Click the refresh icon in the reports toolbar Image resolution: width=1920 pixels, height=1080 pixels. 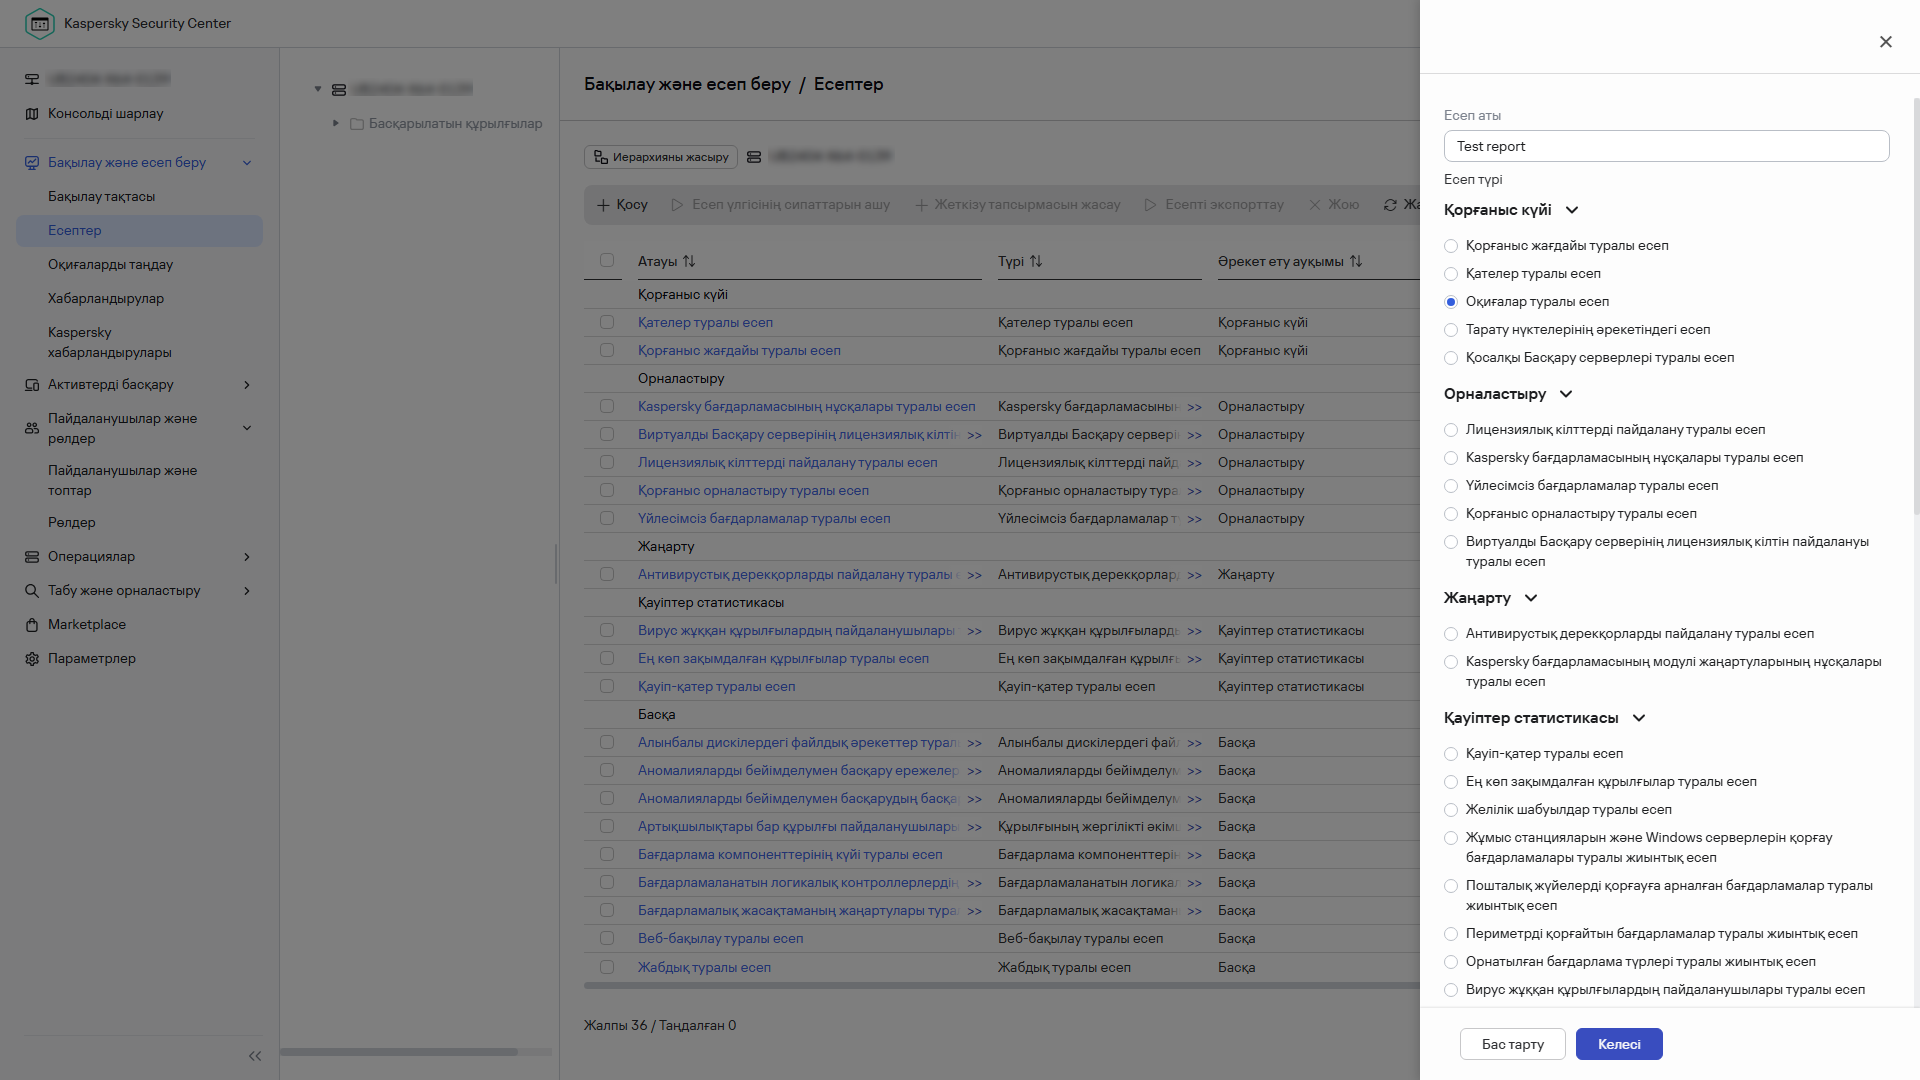(x=1390, y=205)
